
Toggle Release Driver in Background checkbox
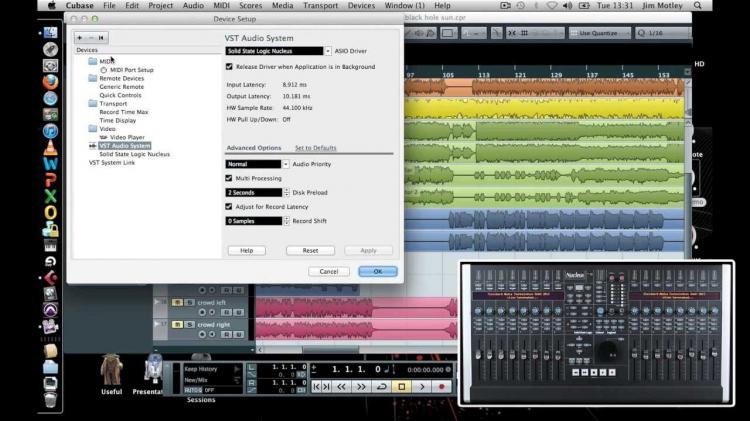229,66
